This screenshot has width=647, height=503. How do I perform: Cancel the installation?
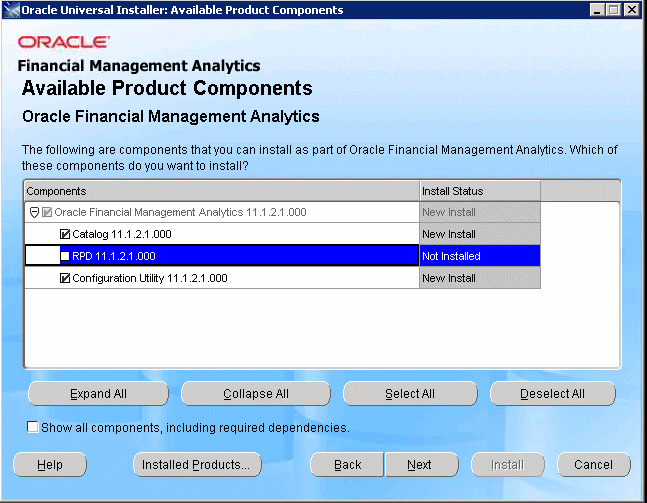pos(594,465)
